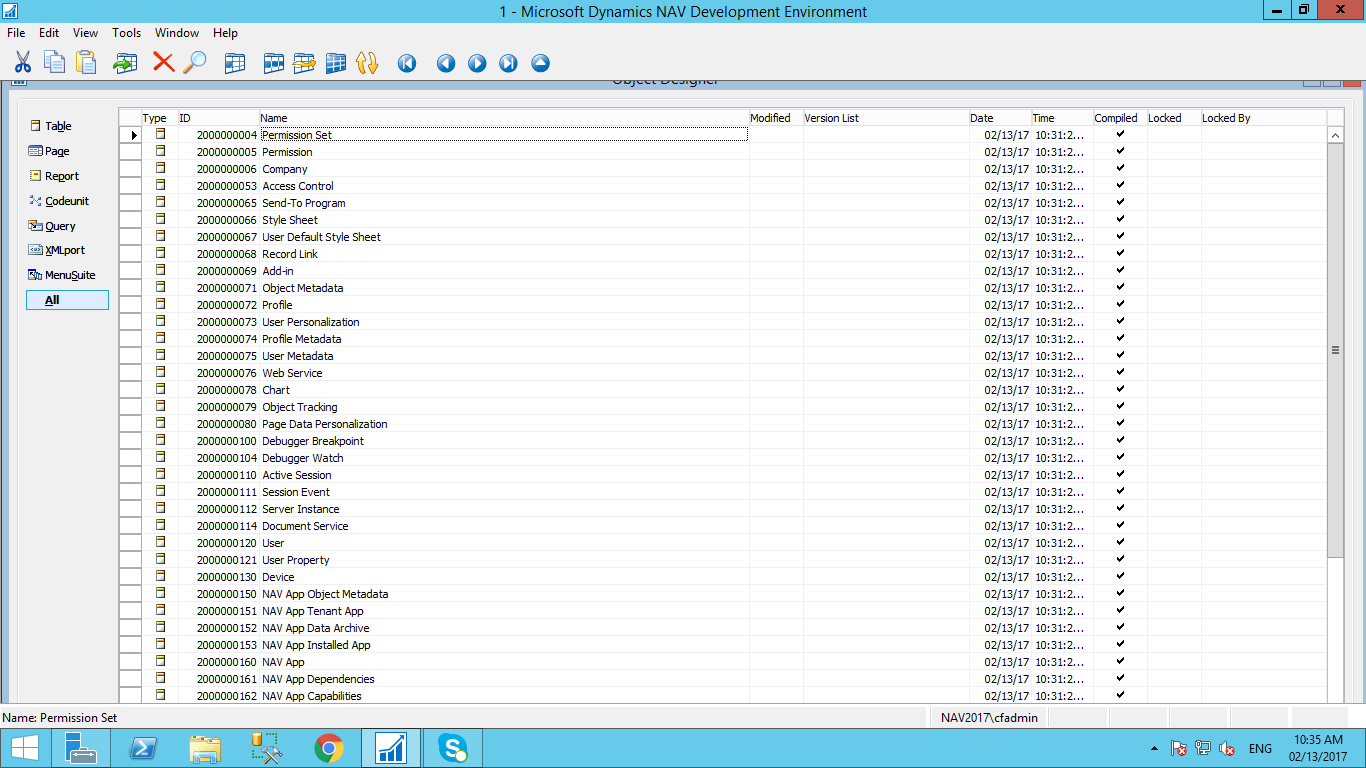Viewport: 1366px width, 768px height.
Task: Click the Show All grid toolbar icon
Action: pyautogui.click(x=336, y=63)
